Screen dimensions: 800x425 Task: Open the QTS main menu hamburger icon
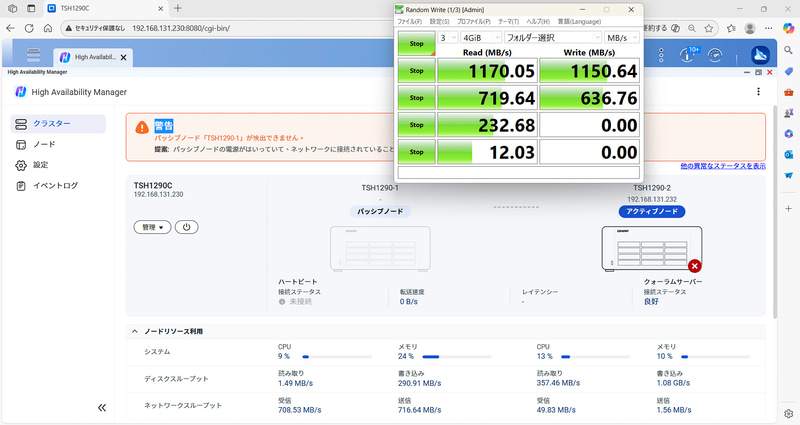pos(34,55)
